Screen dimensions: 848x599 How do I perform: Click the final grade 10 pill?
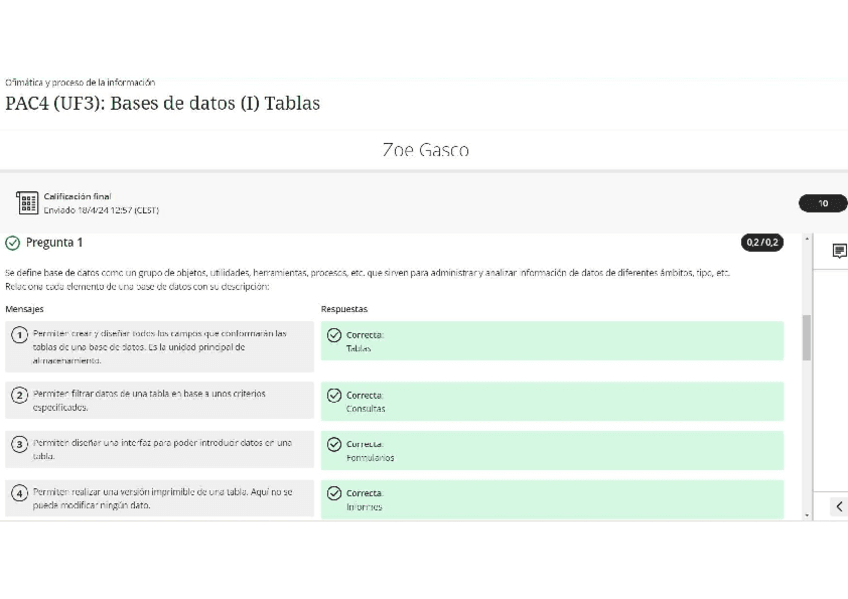(x=822, y=204)
